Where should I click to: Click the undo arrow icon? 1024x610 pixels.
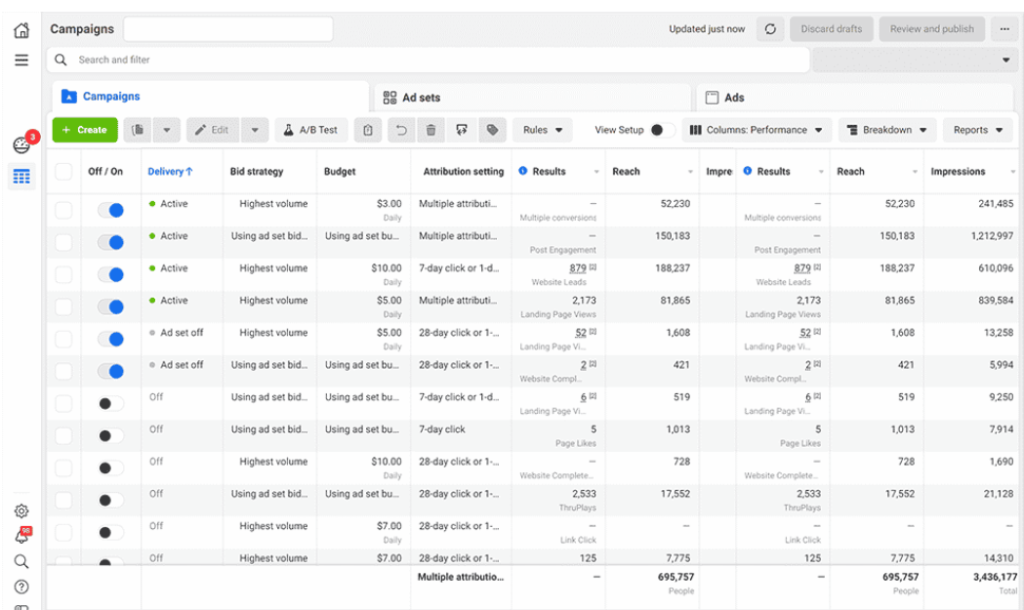tap(401, 130)
